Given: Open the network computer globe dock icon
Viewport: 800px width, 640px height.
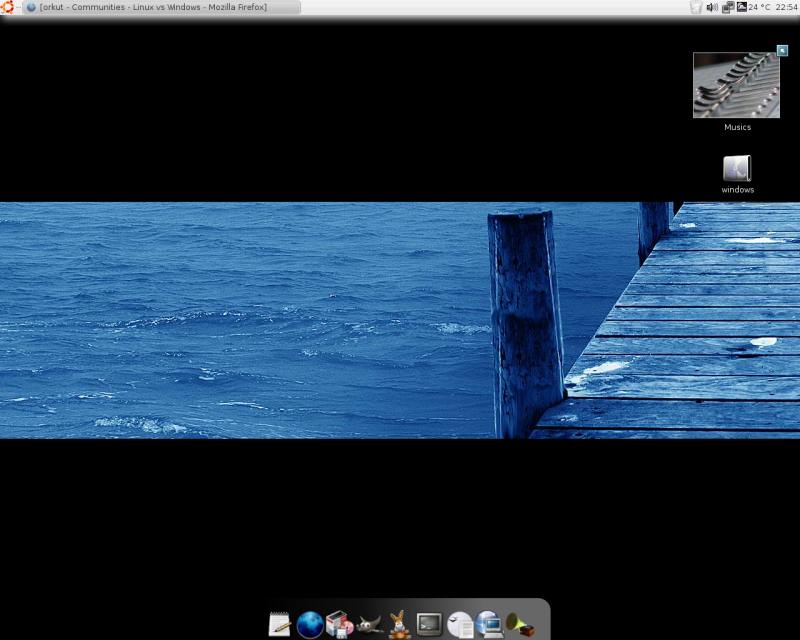Looking at the screenshot, I should pos(489,624).
